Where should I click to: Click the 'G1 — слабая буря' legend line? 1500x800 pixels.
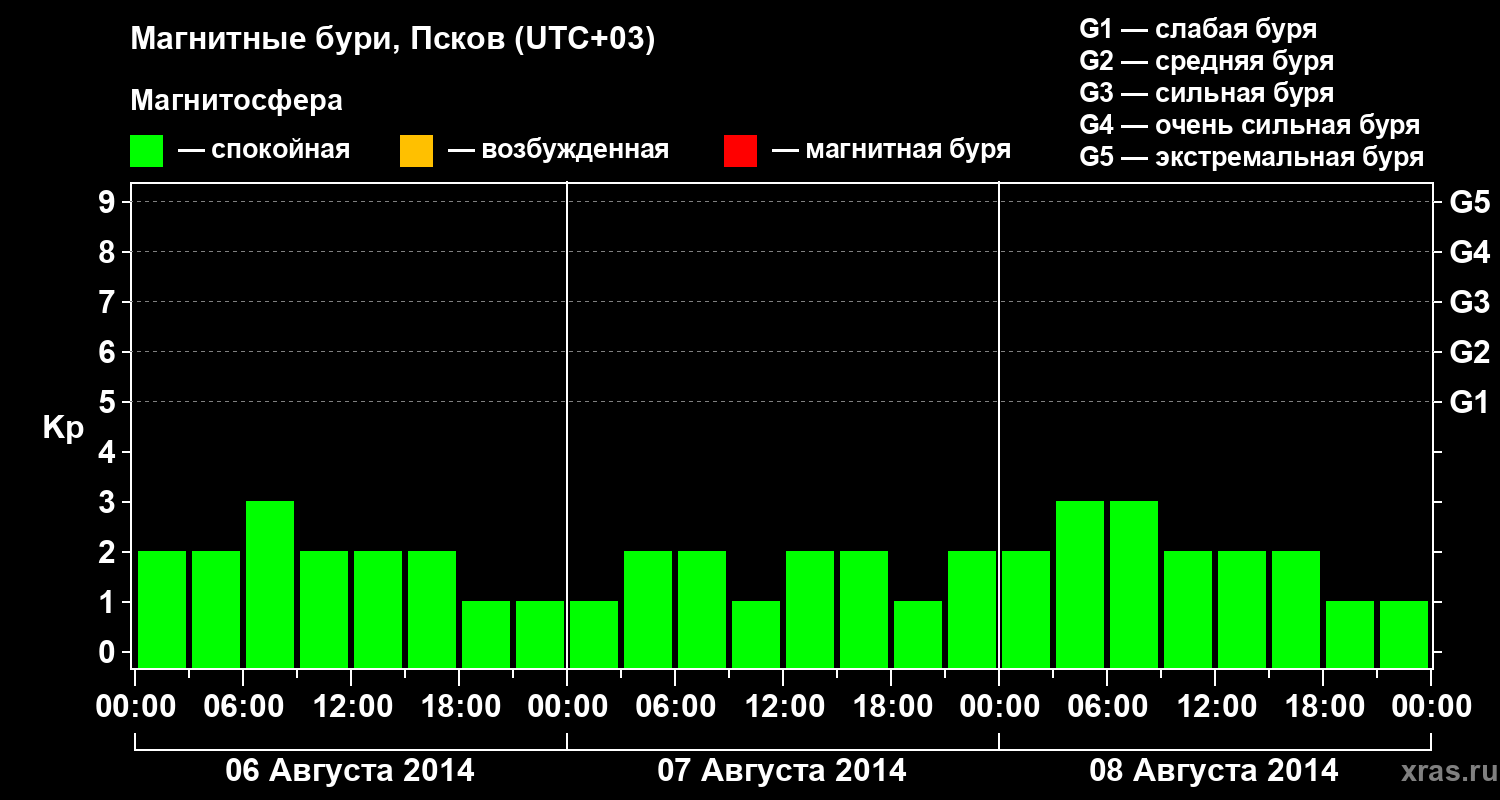[1198, 29]
